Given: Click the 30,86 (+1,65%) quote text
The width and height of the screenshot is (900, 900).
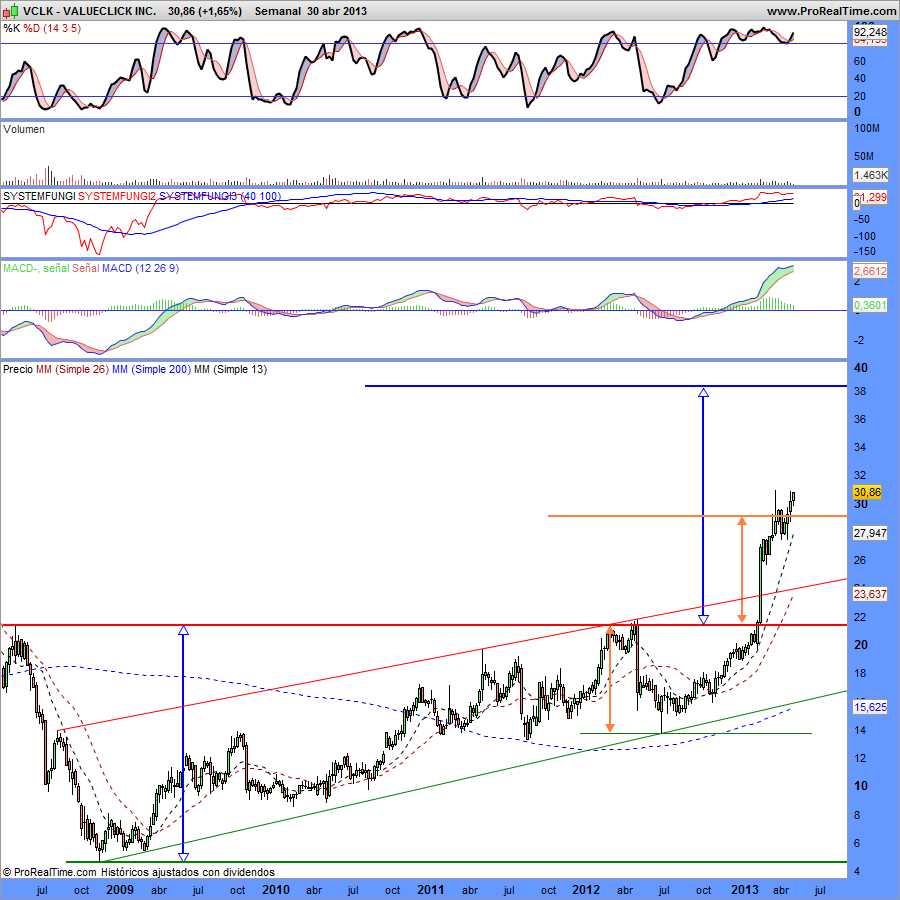Looking at the screenshot, I should tap(205, 11).
